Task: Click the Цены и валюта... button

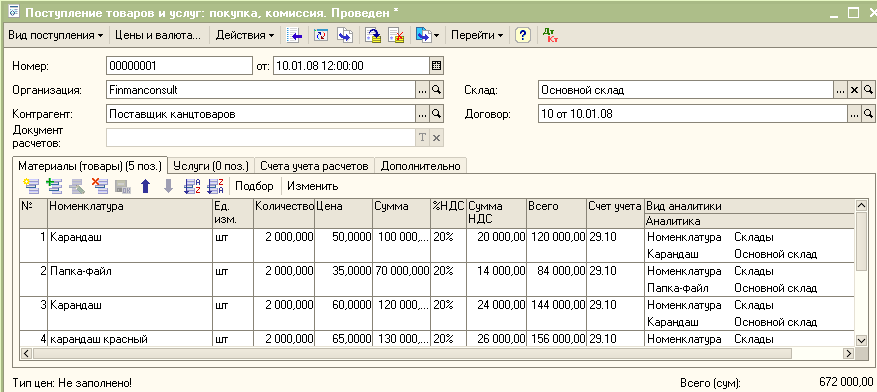Action: coord(158,35)
